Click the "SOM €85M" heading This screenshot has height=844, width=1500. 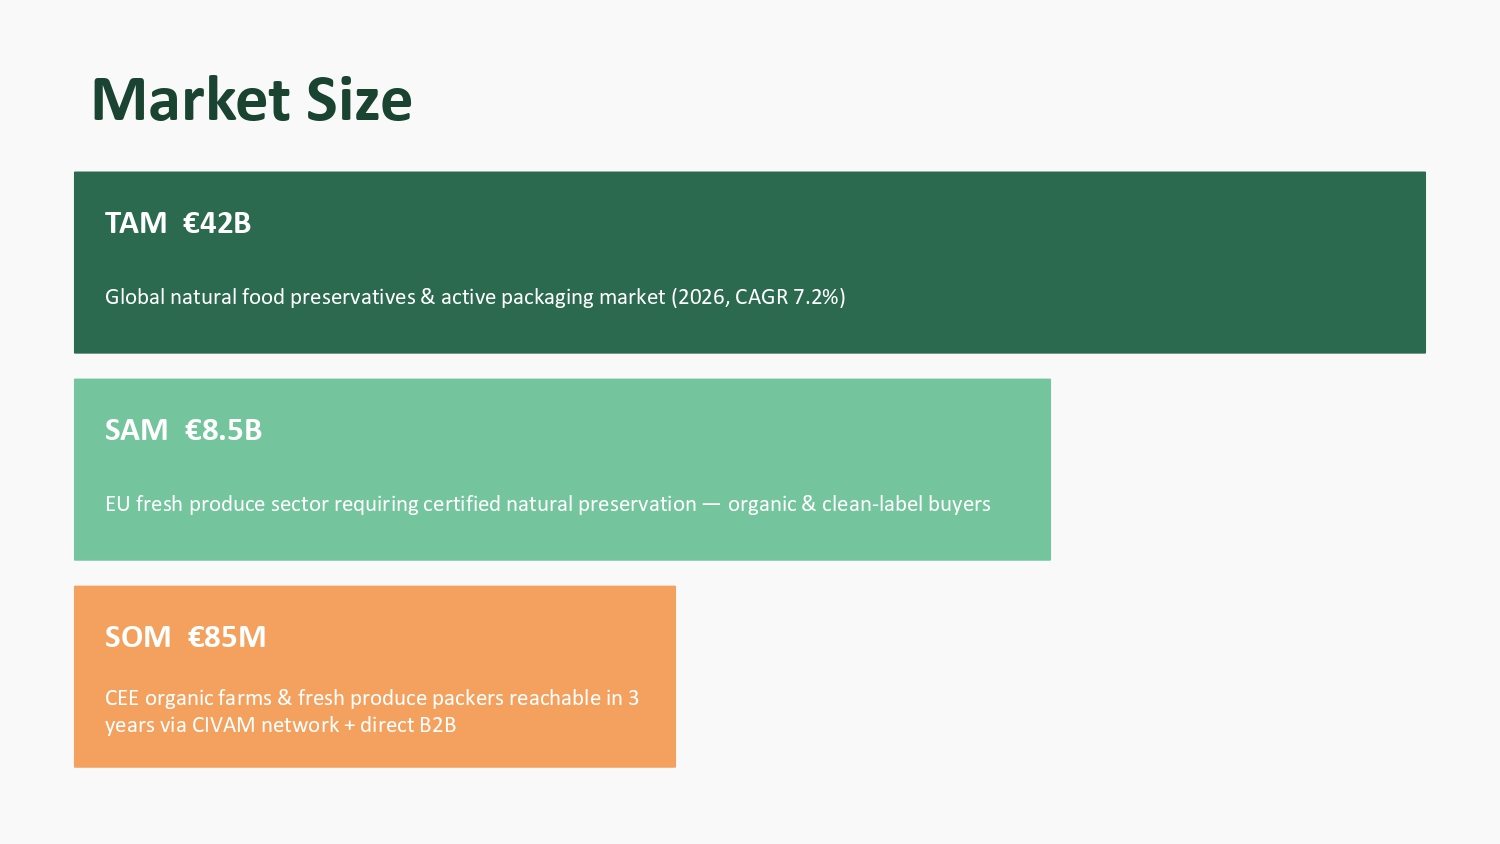pos(186,637)
